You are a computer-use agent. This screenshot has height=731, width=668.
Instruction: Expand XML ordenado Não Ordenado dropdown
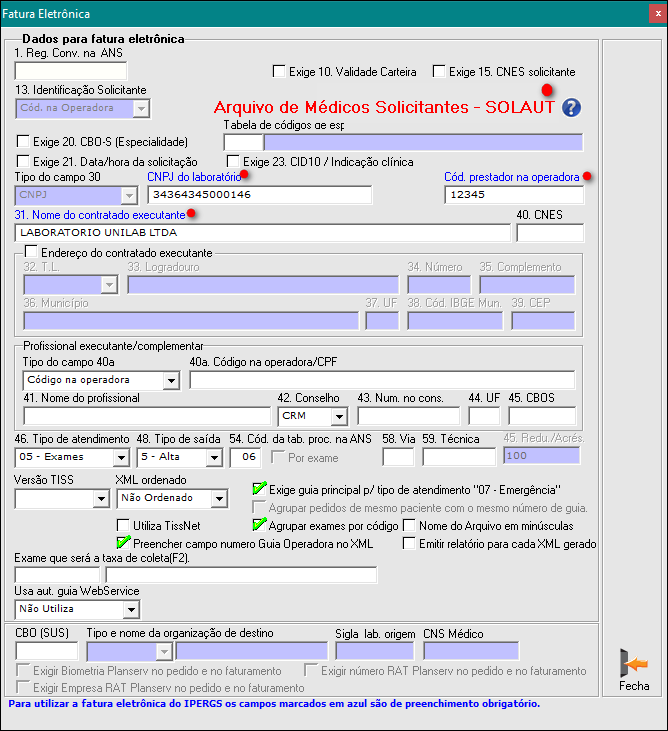[219, 499]
